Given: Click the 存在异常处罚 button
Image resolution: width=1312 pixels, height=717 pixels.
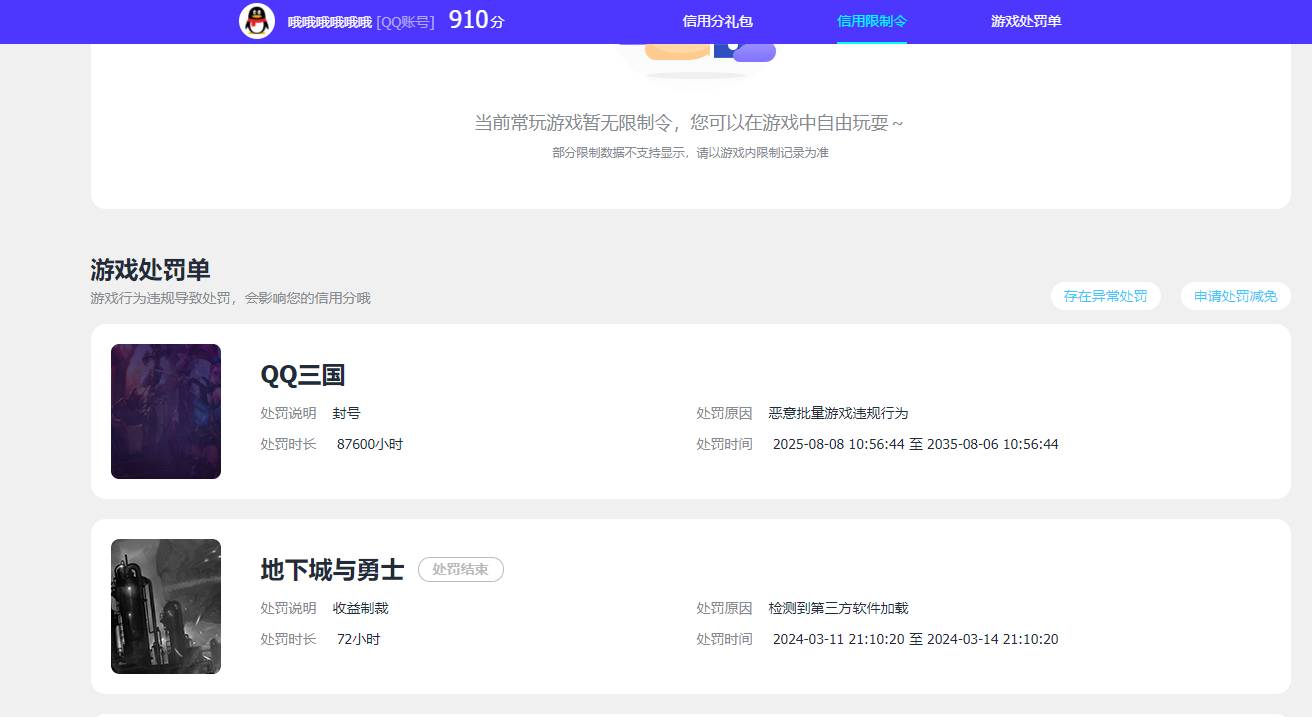Looking at the screenshot, I should point(1105,295).
